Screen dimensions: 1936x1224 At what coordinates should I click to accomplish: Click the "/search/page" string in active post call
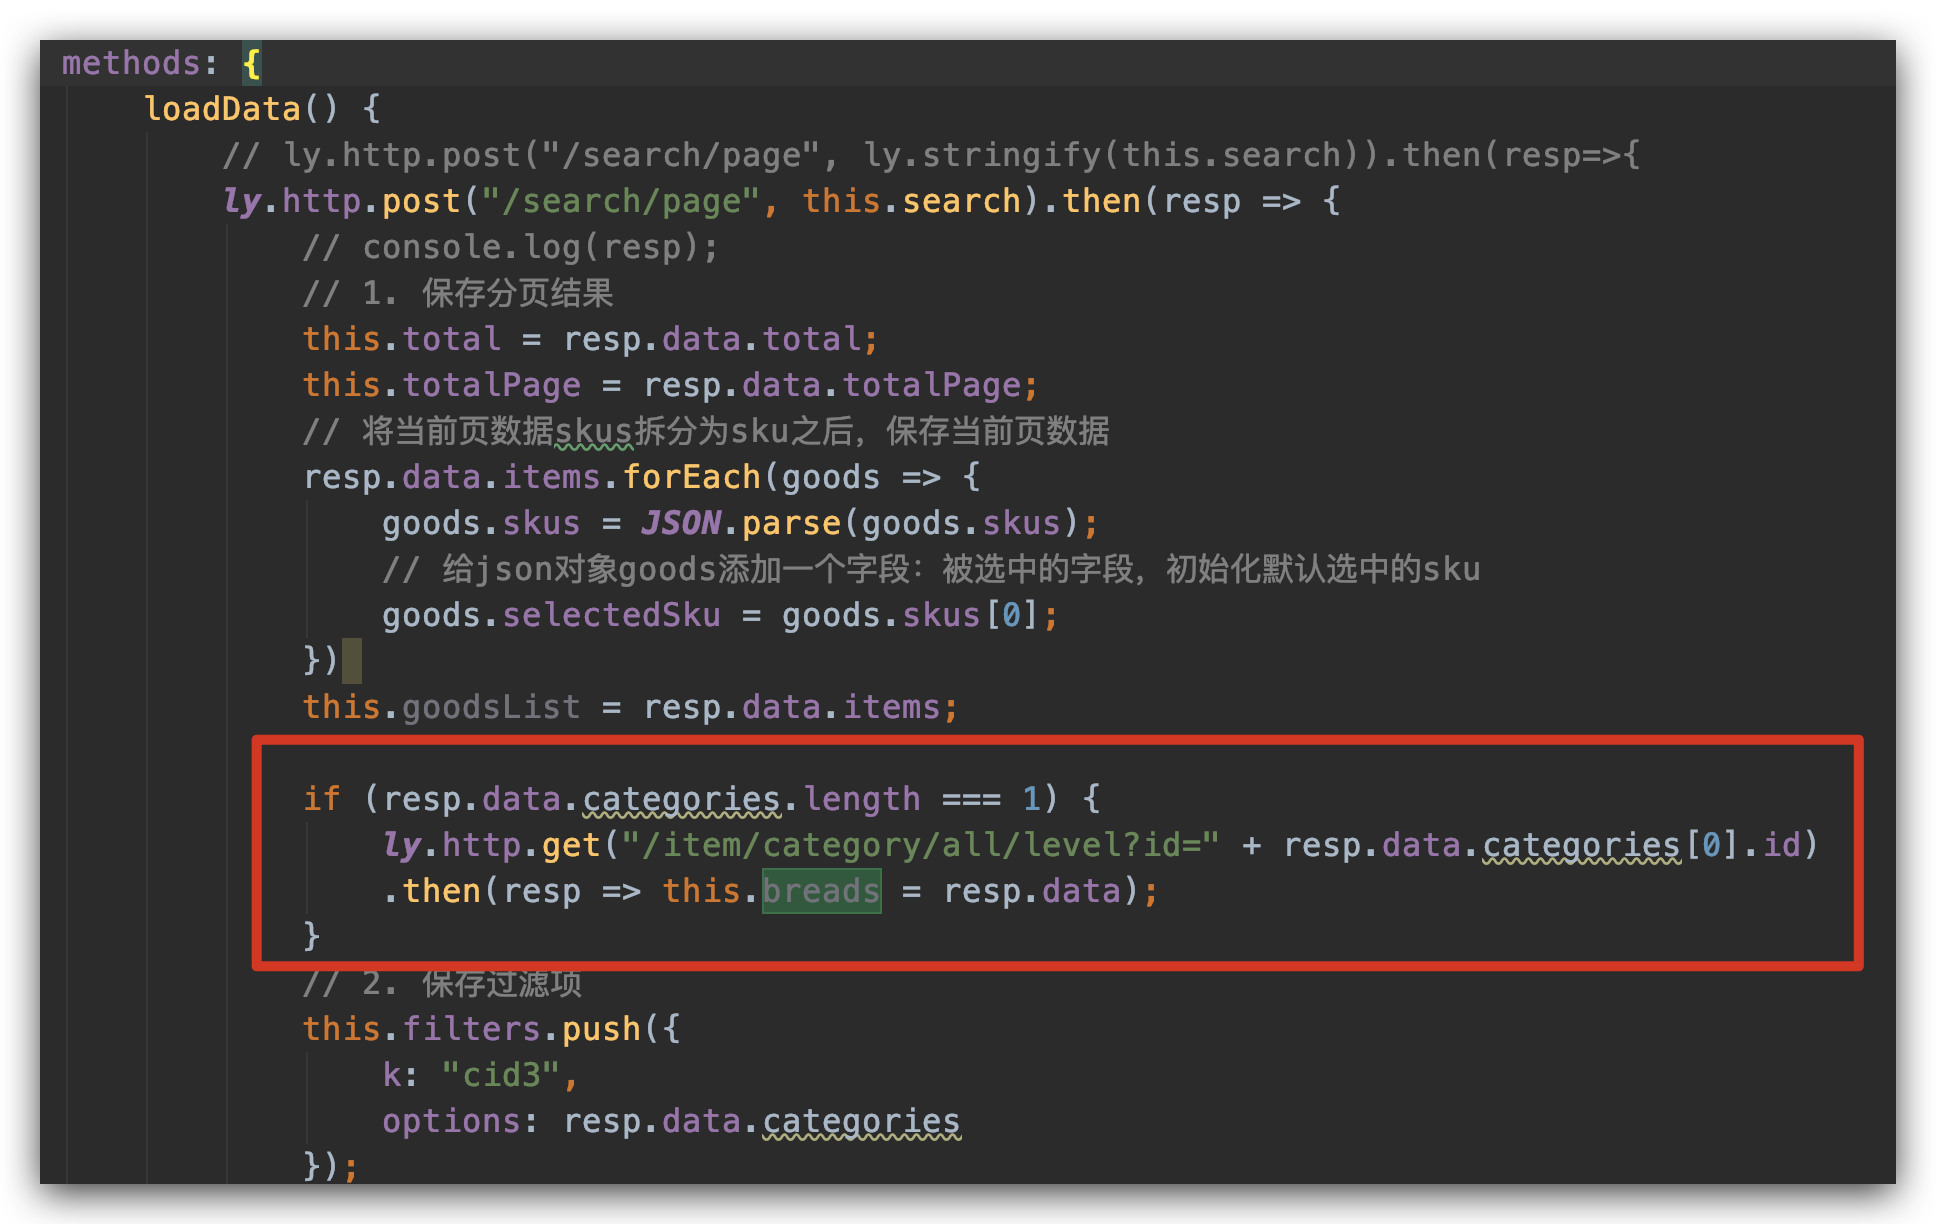620,201
